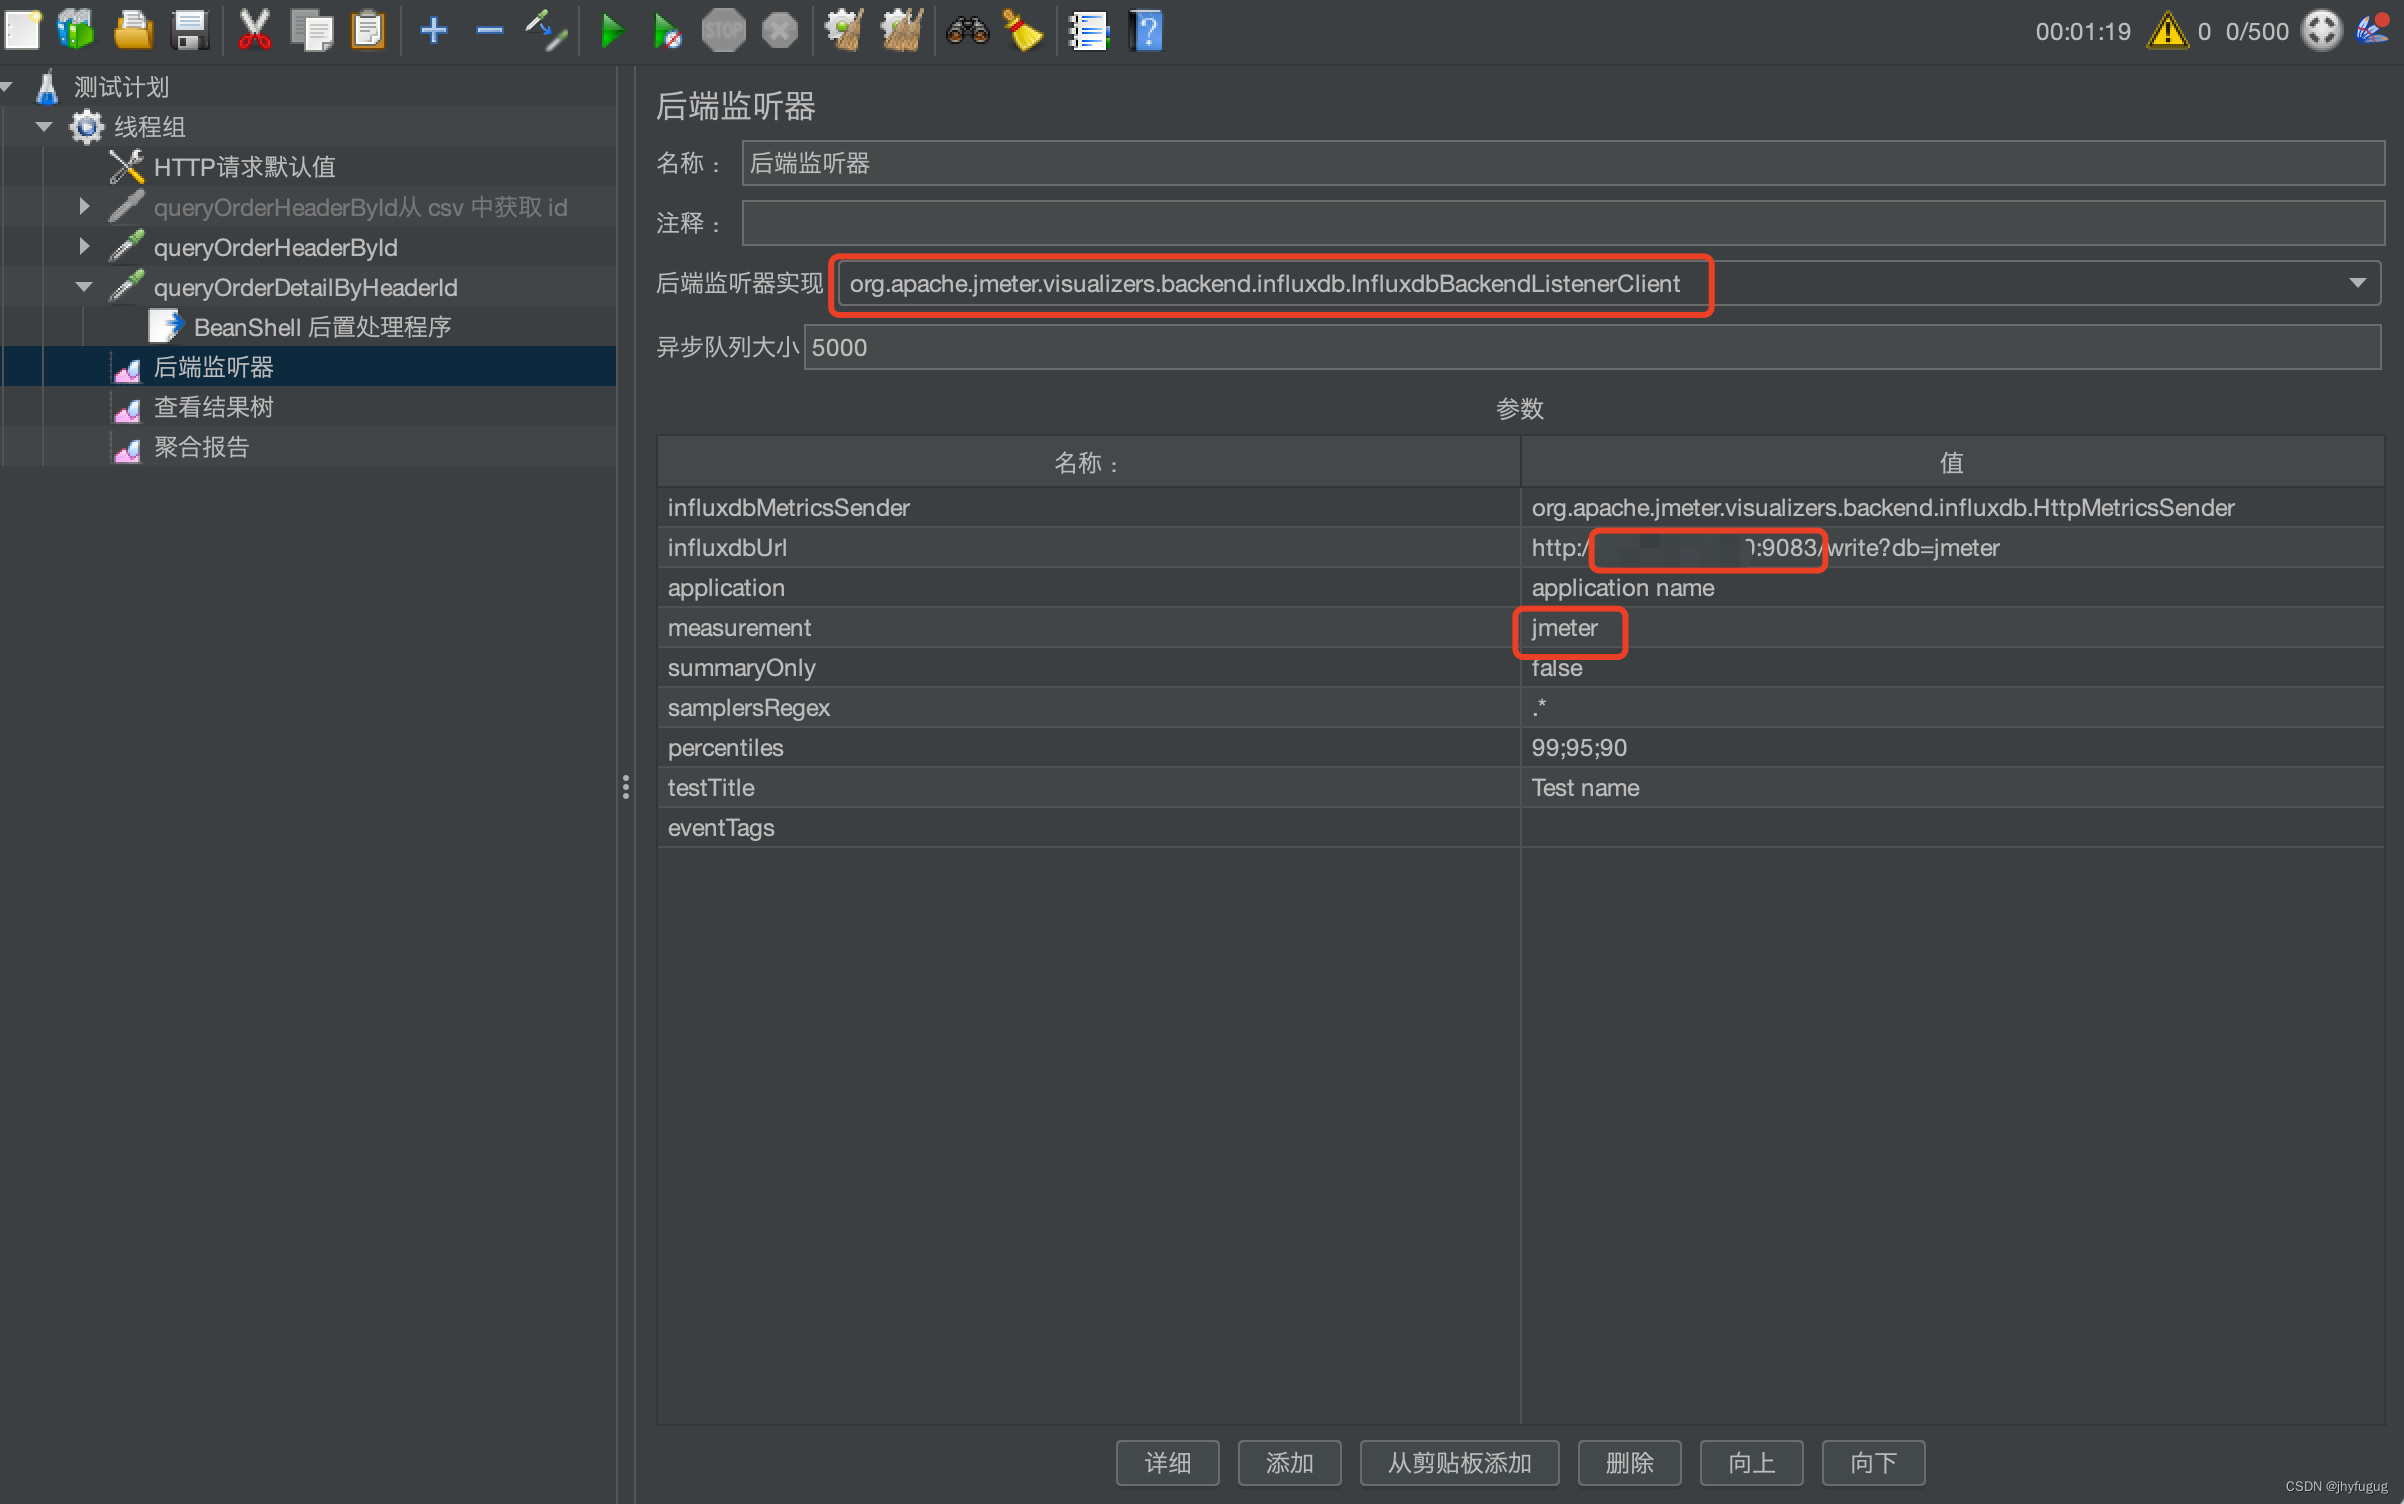
Task: Shutdown the test gracefully
Action: click(x=780, y=30)
